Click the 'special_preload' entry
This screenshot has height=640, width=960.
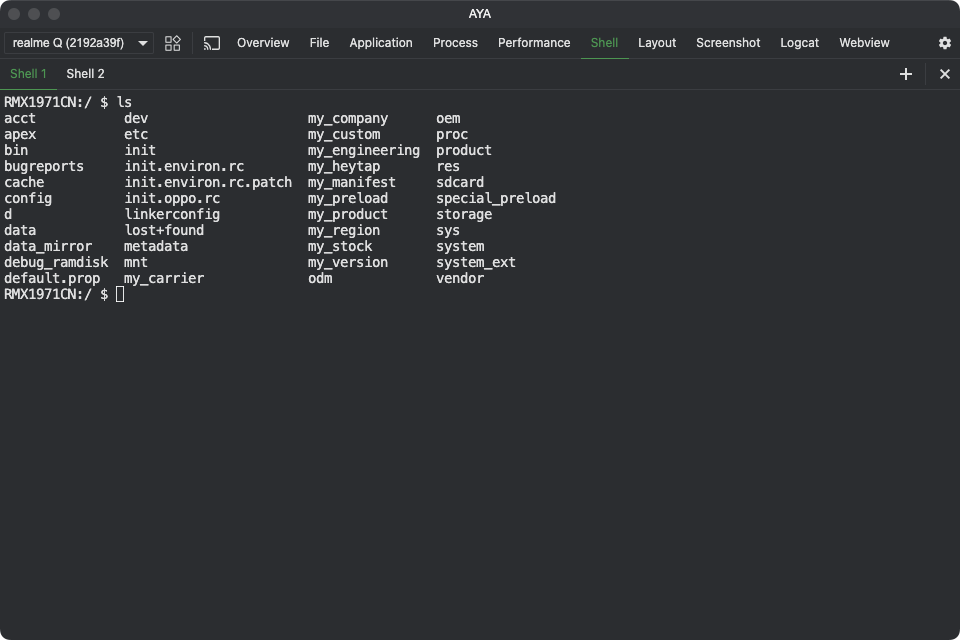pos(496,198)
